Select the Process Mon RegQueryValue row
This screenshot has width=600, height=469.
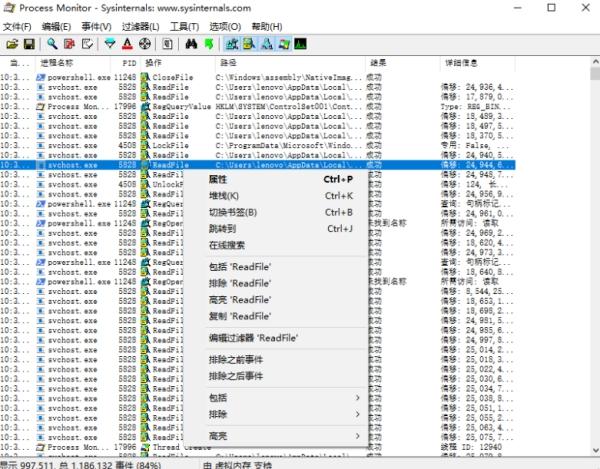257,107
